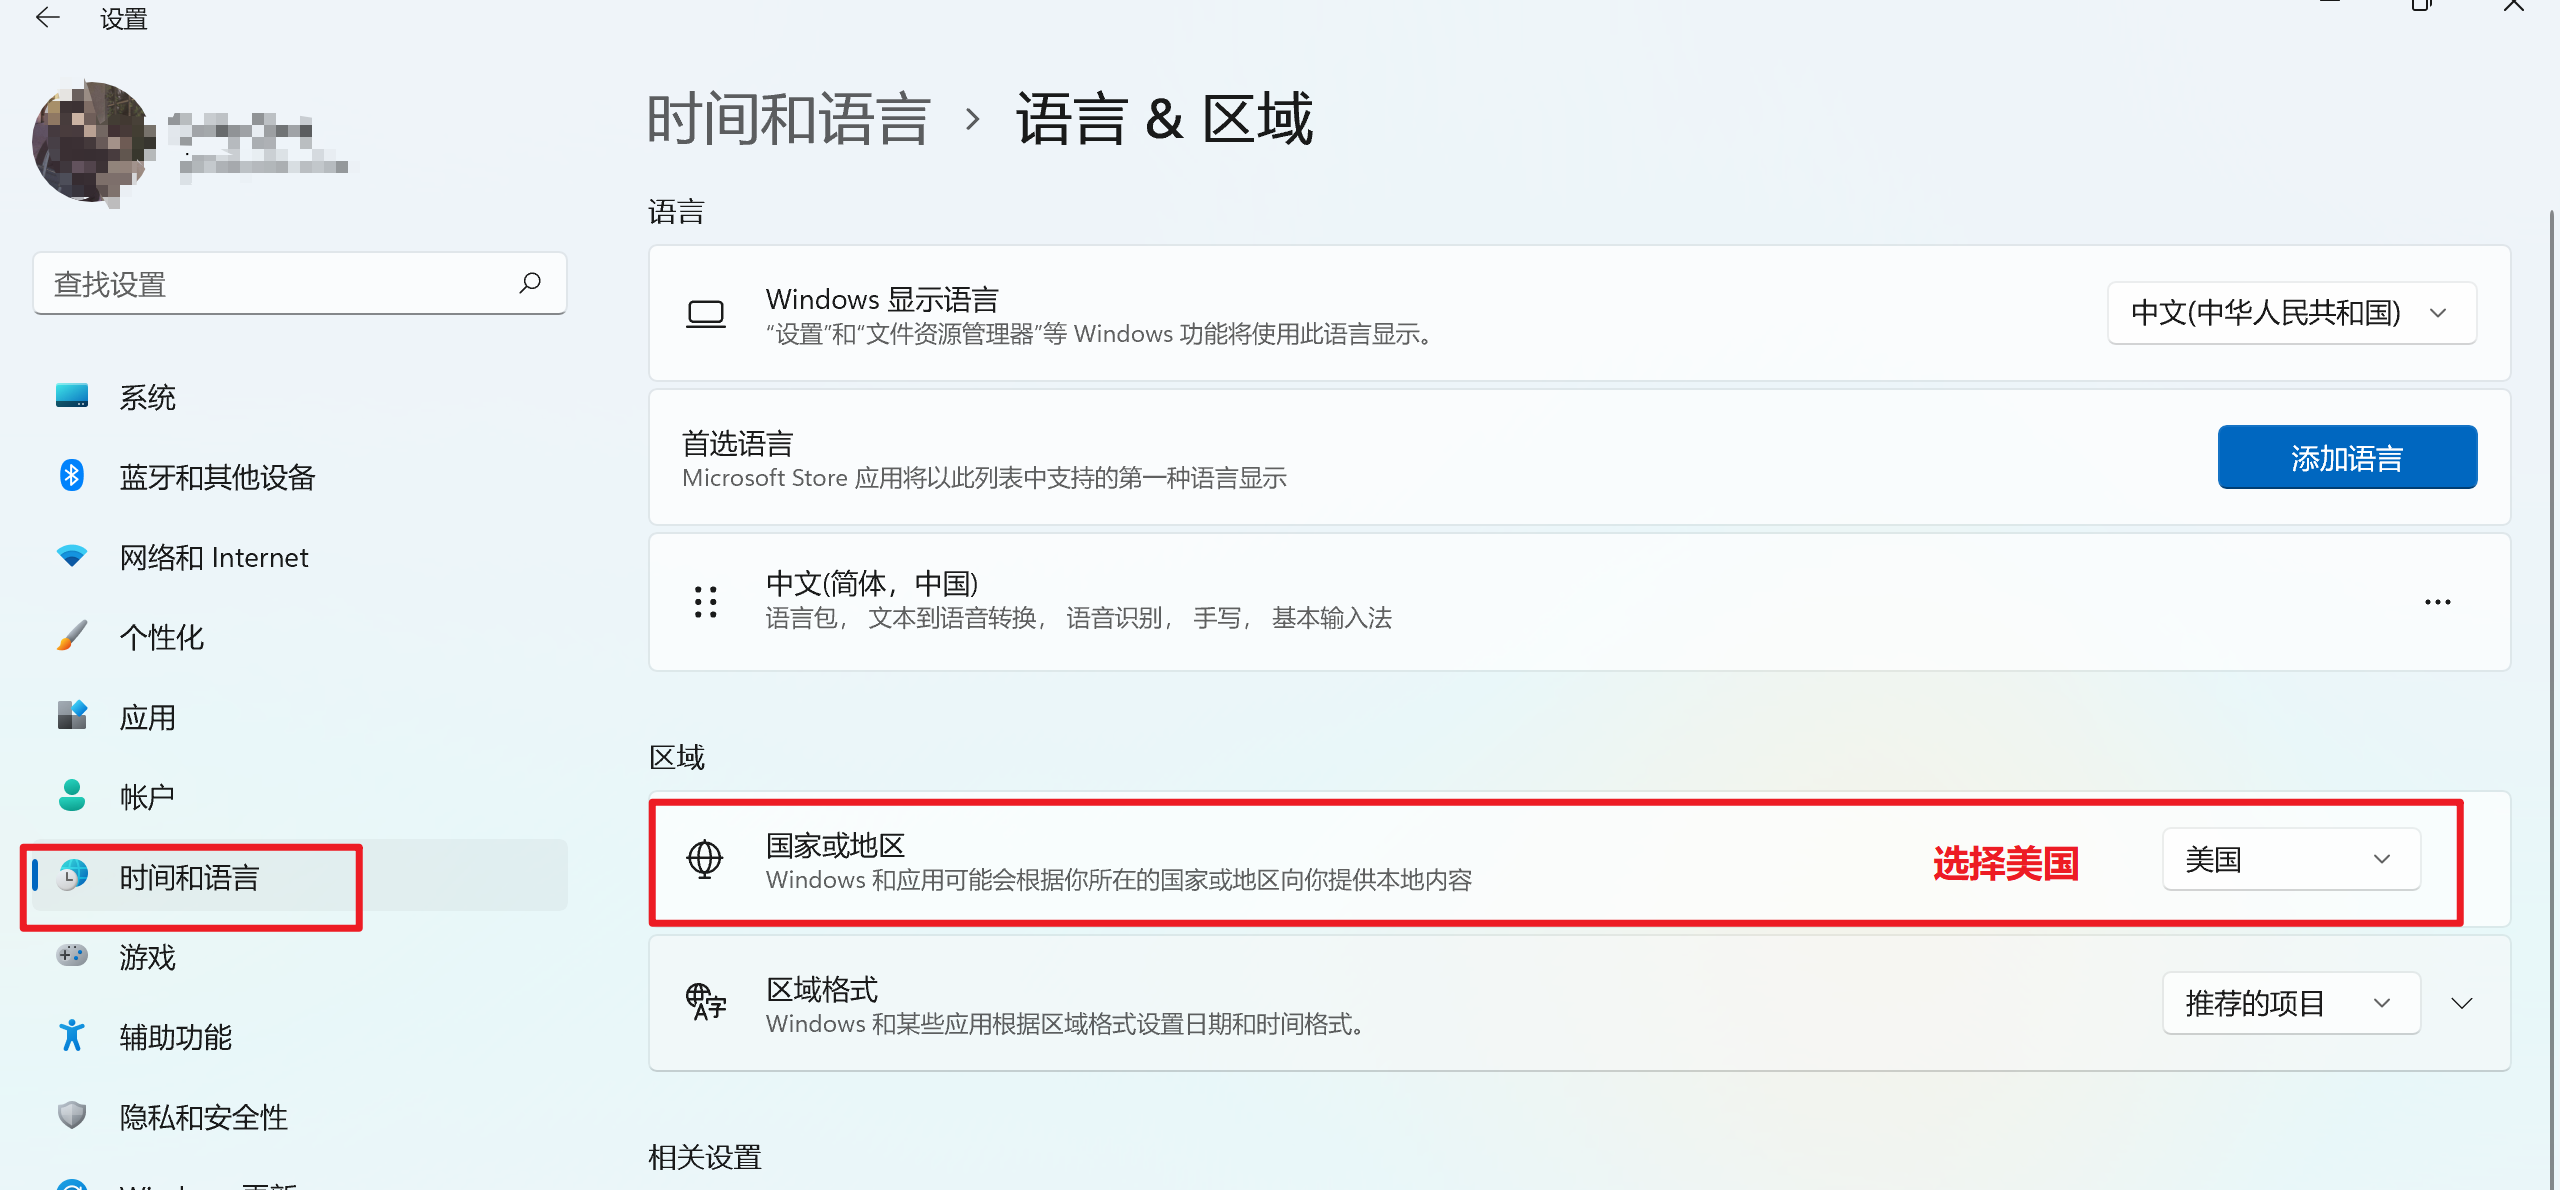Open 网络和 Internet Wi-Fi icon
The height and width of the screenshot is (1190, 2560).
click(72, 555)
